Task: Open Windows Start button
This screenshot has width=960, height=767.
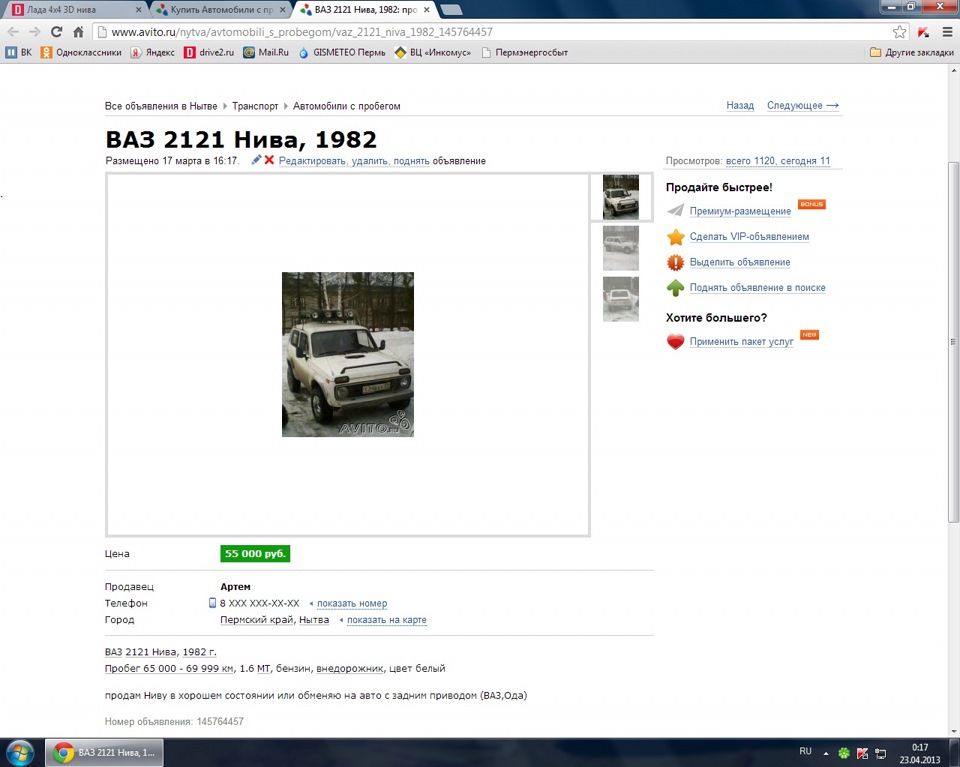Action: pos(20,752)
